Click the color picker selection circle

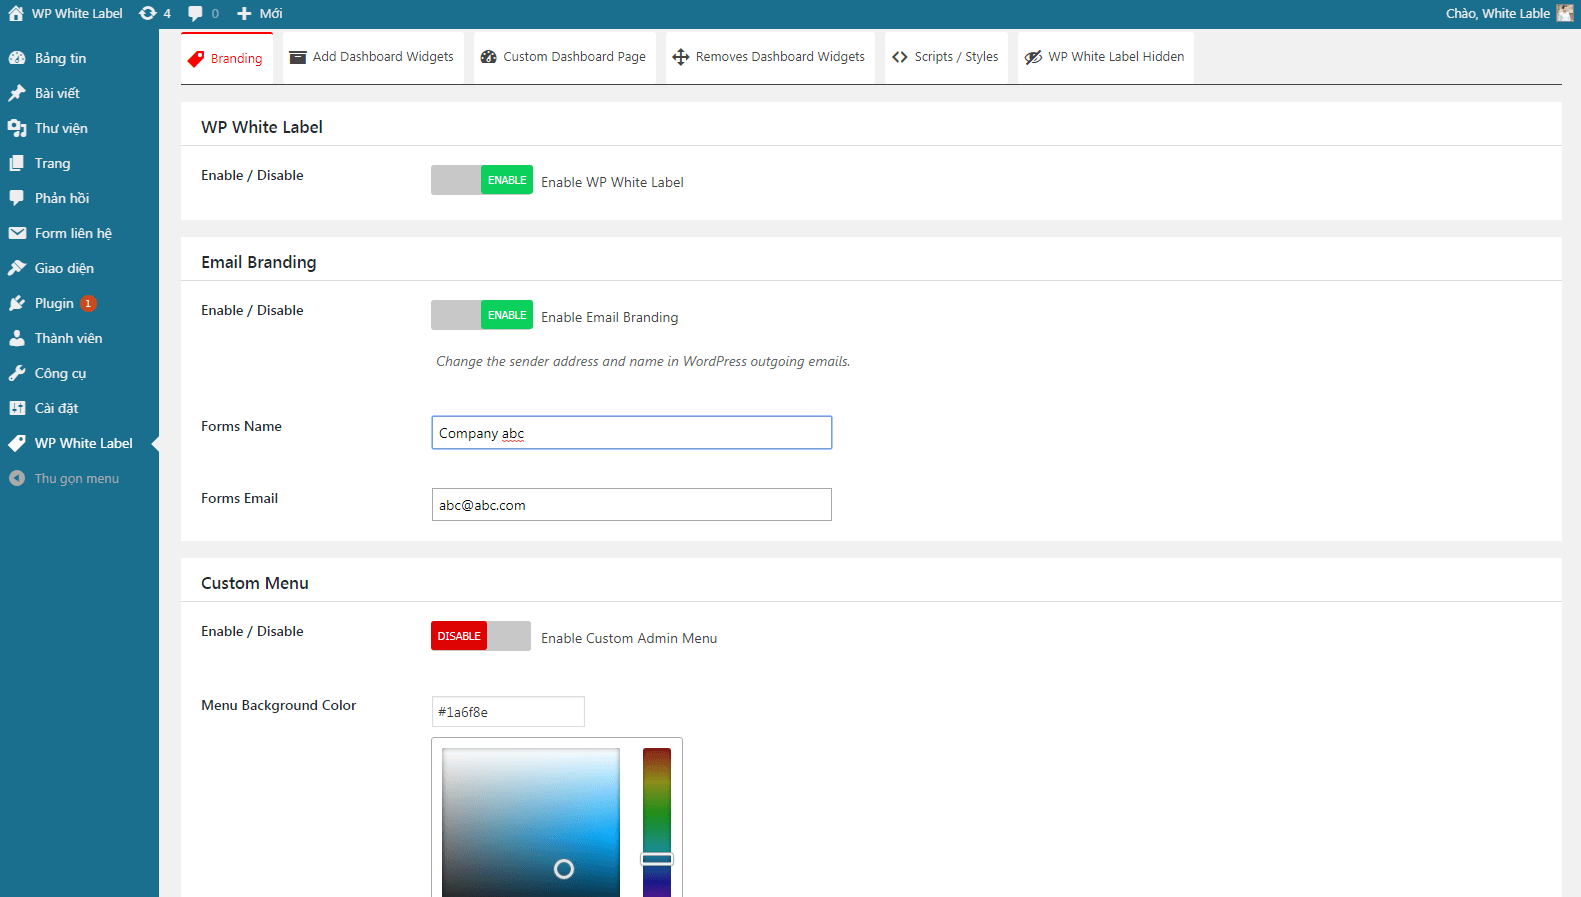click(564, 869)
